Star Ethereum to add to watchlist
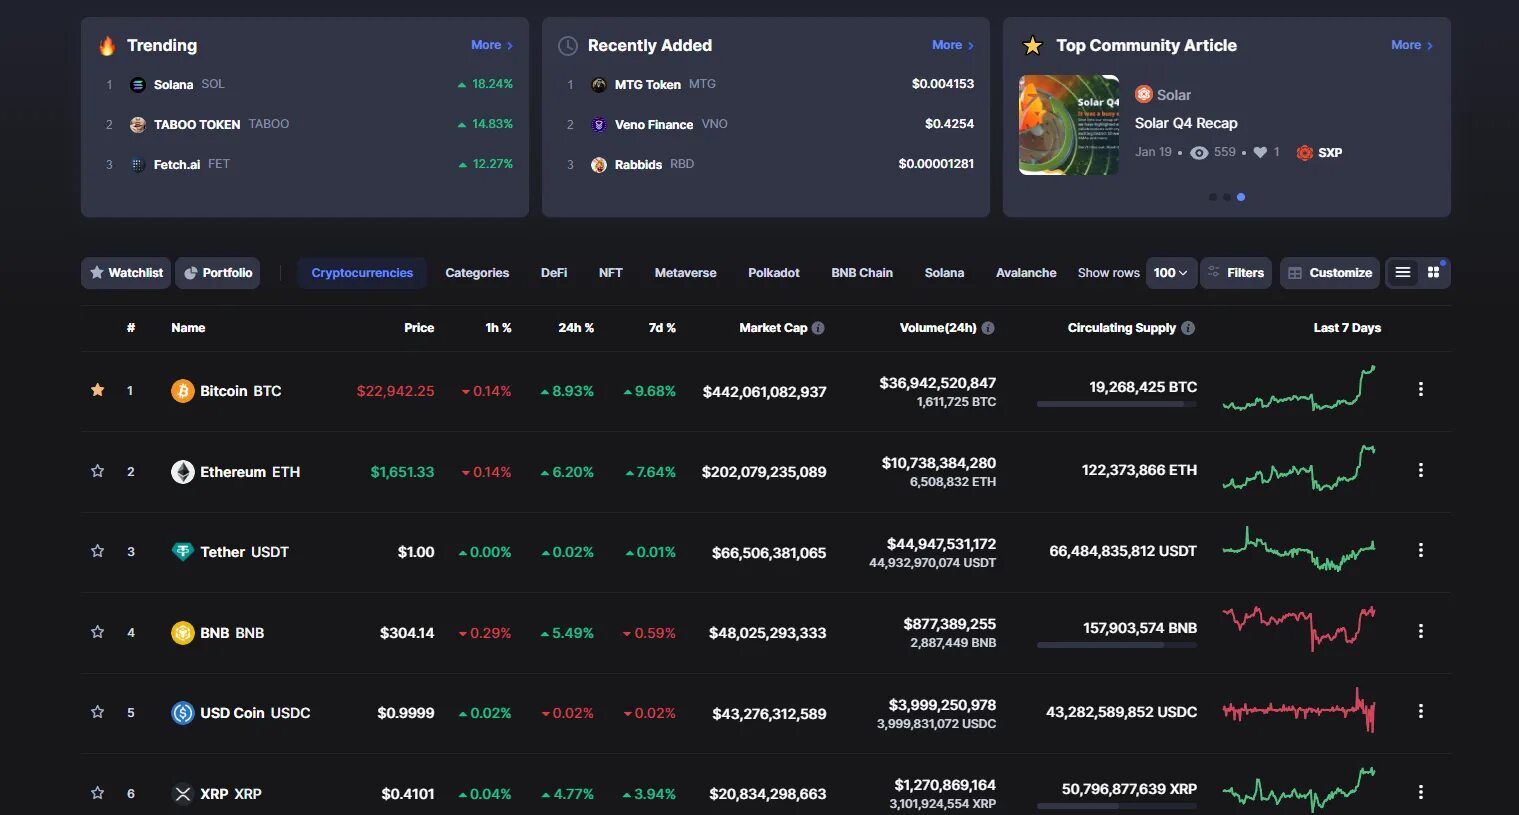The height and width of the screenshot is (815, 1519). (97, 471)
